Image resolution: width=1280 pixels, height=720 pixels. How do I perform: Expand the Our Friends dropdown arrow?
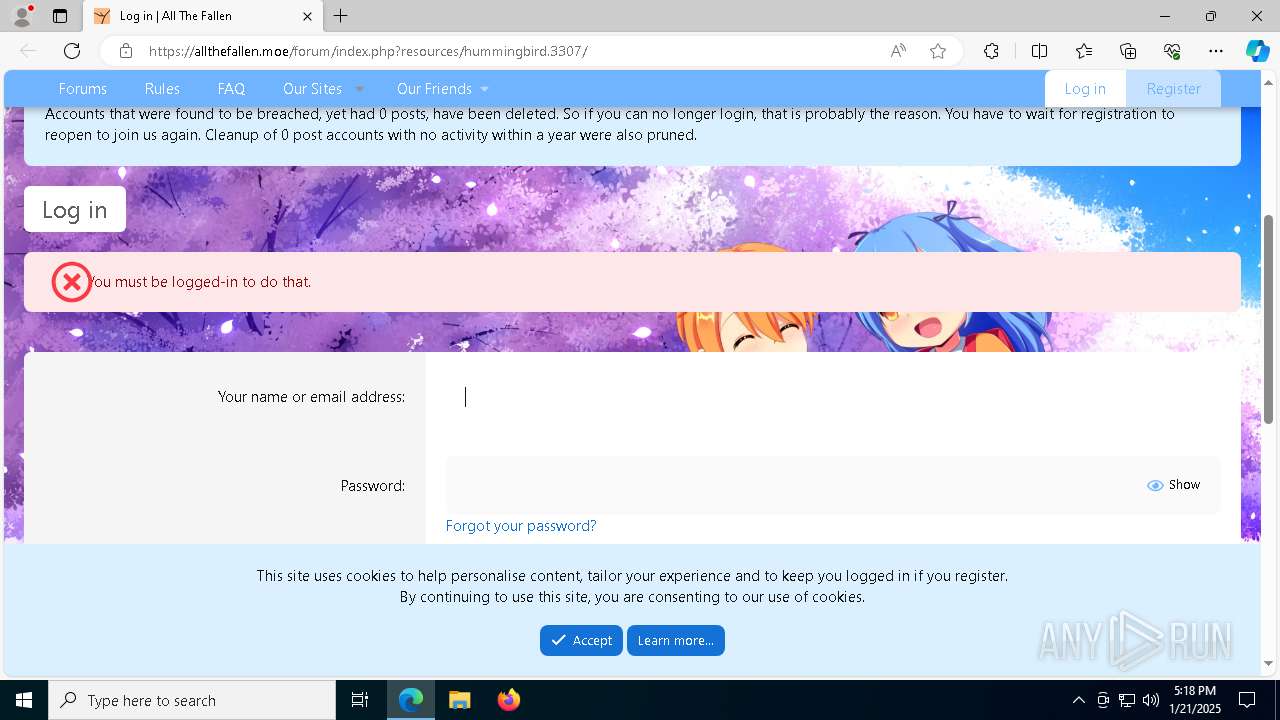click(484, 89)
